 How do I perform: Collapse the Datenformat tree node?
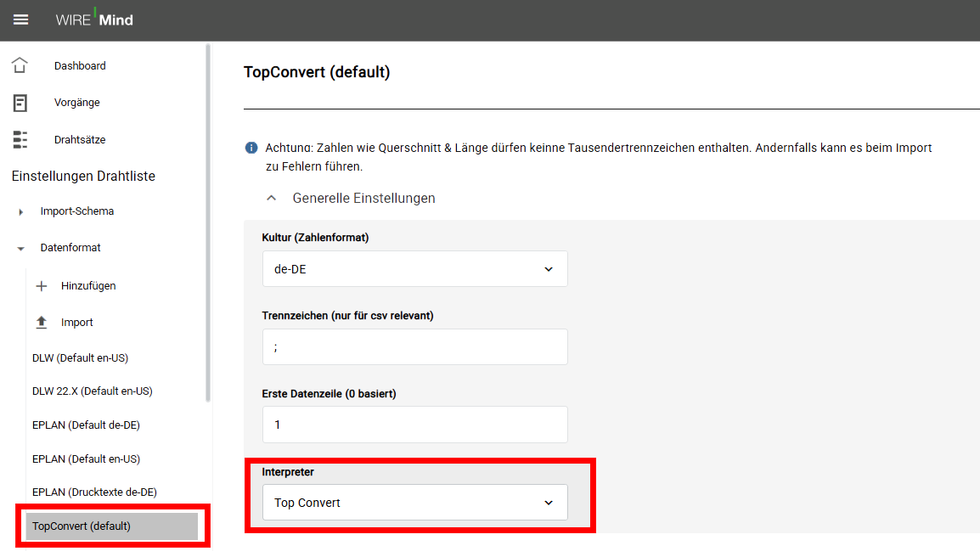[21, 248]
